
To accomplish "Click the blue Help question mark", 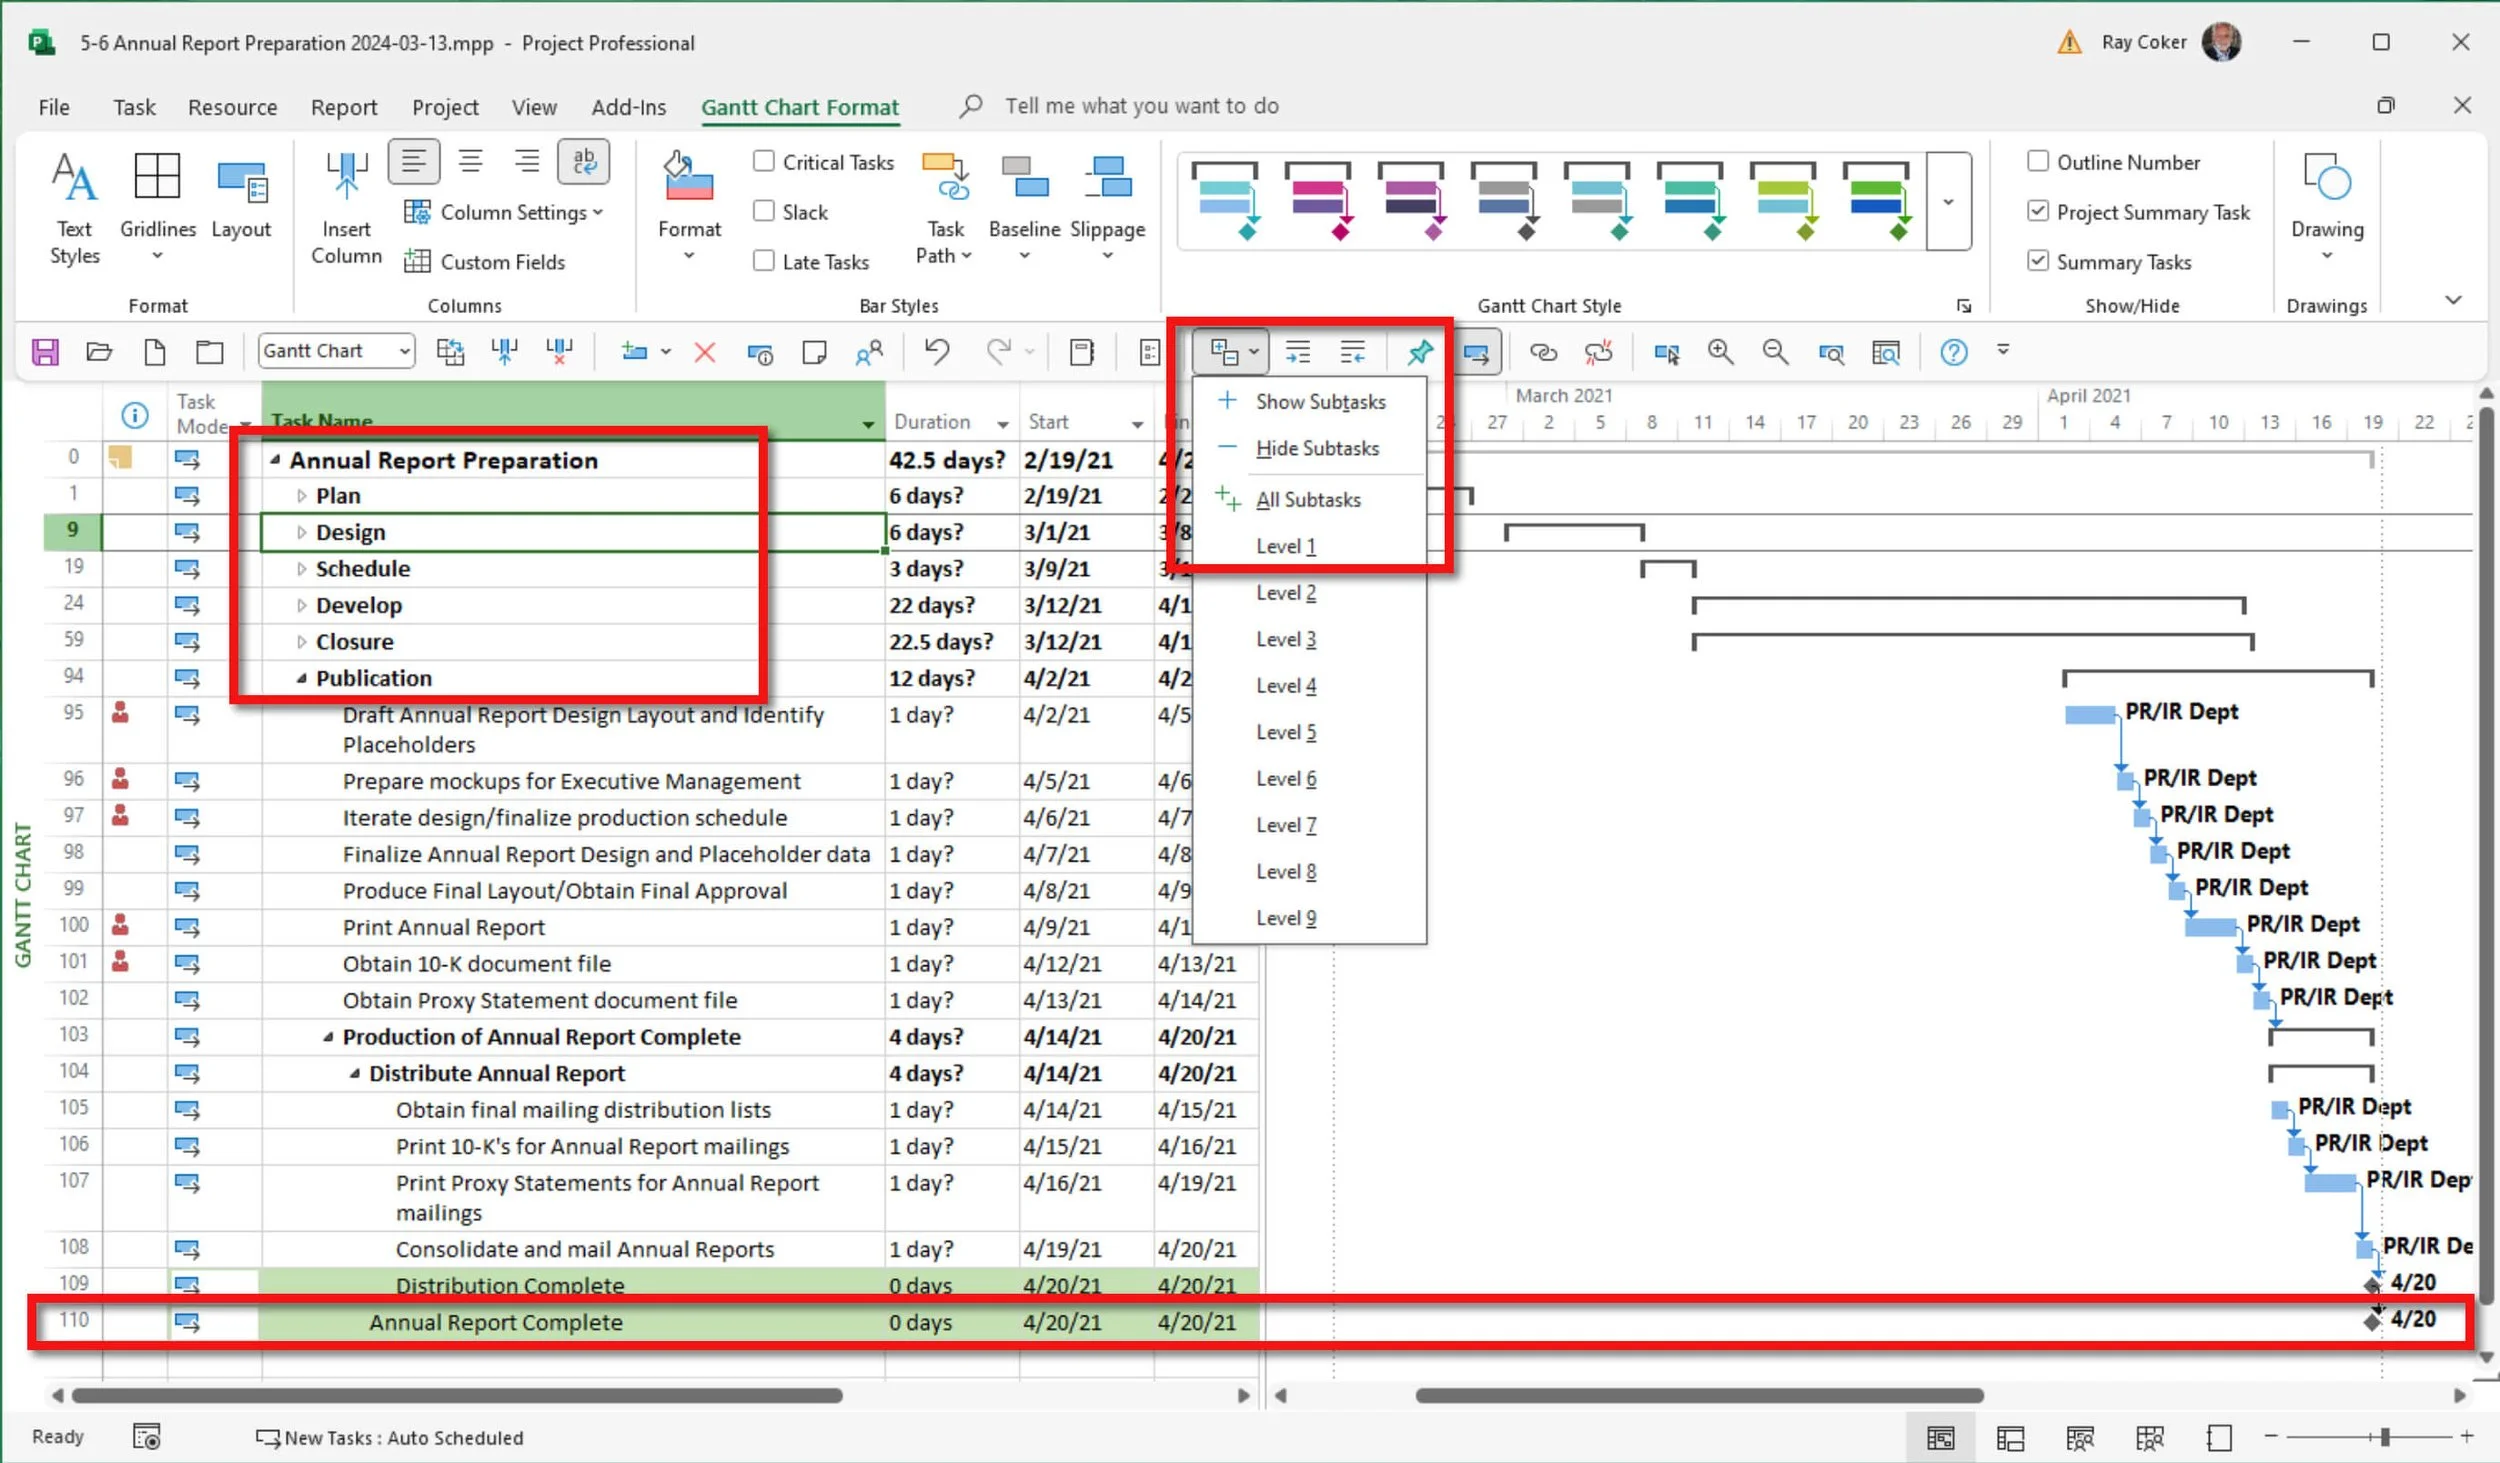I will pos(1953,352).
